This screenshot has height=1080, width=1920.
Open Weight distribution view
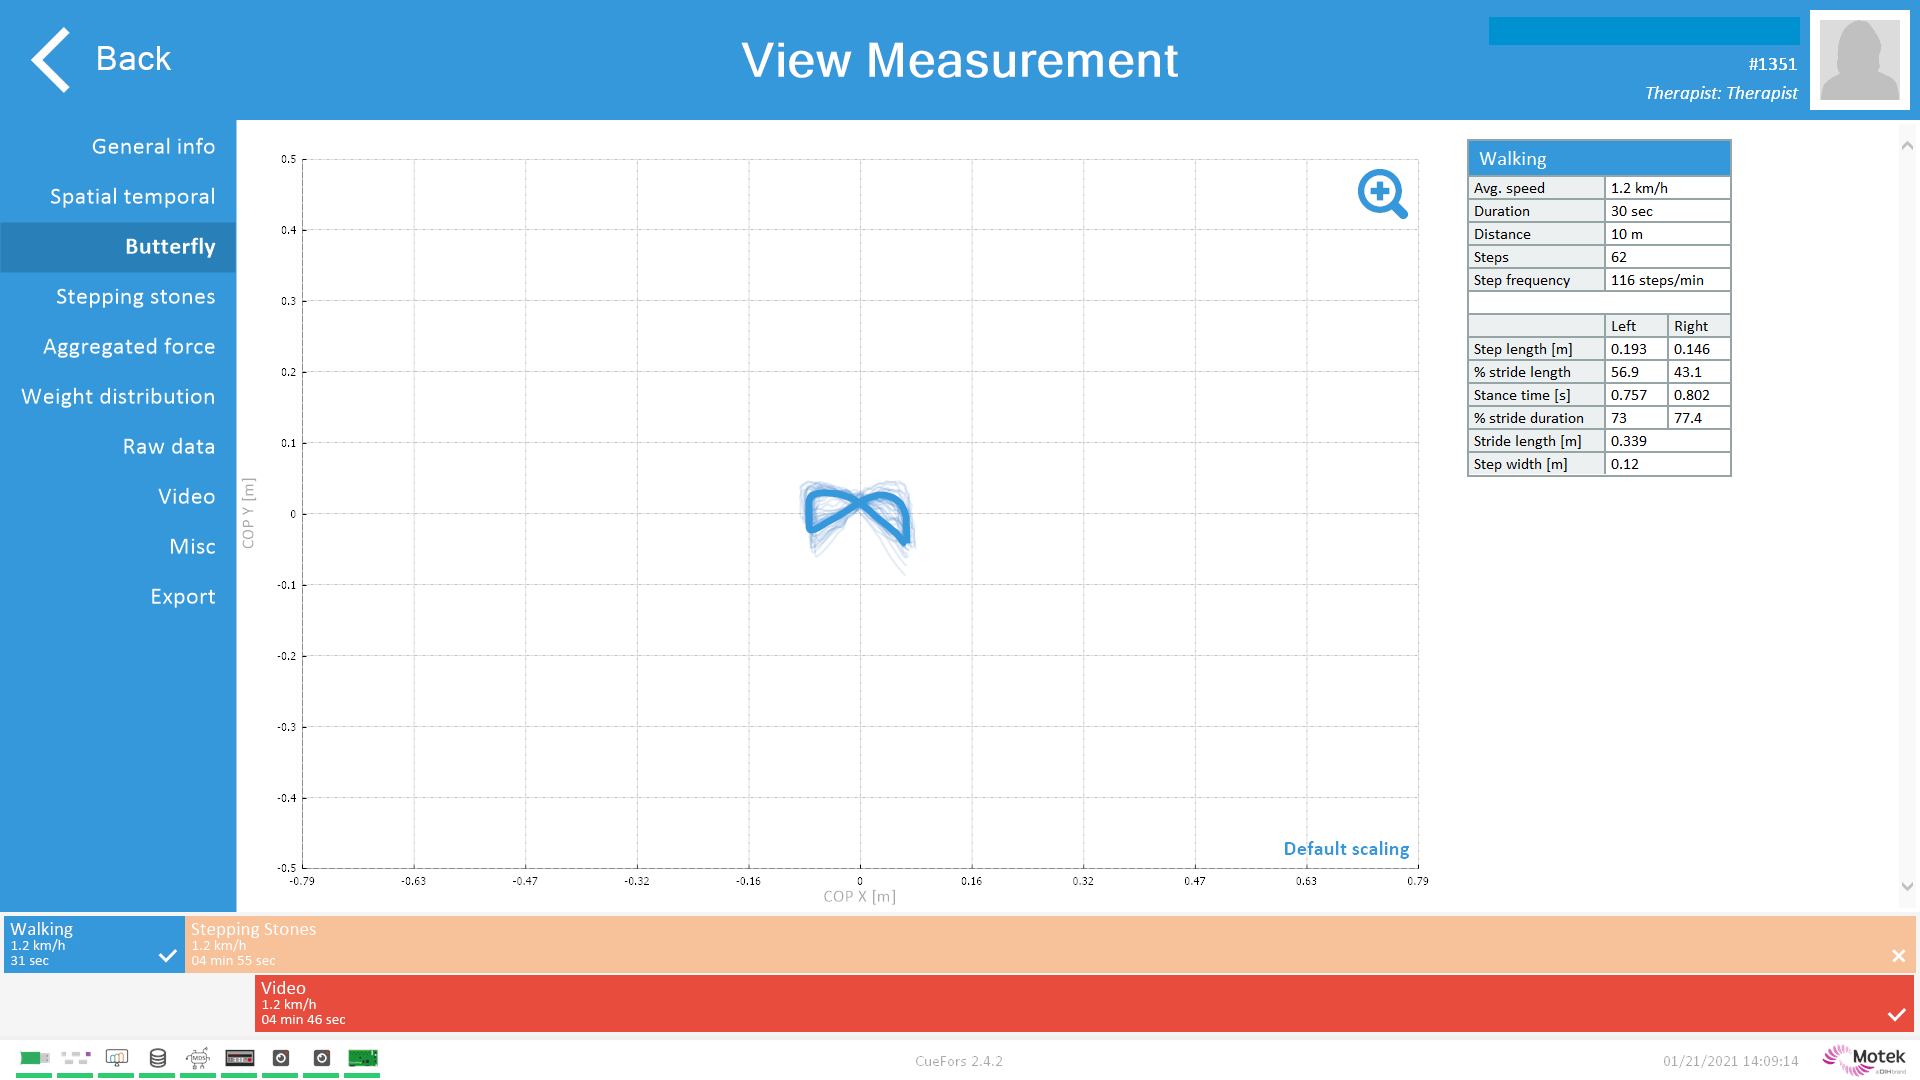[x=118, y=397]
